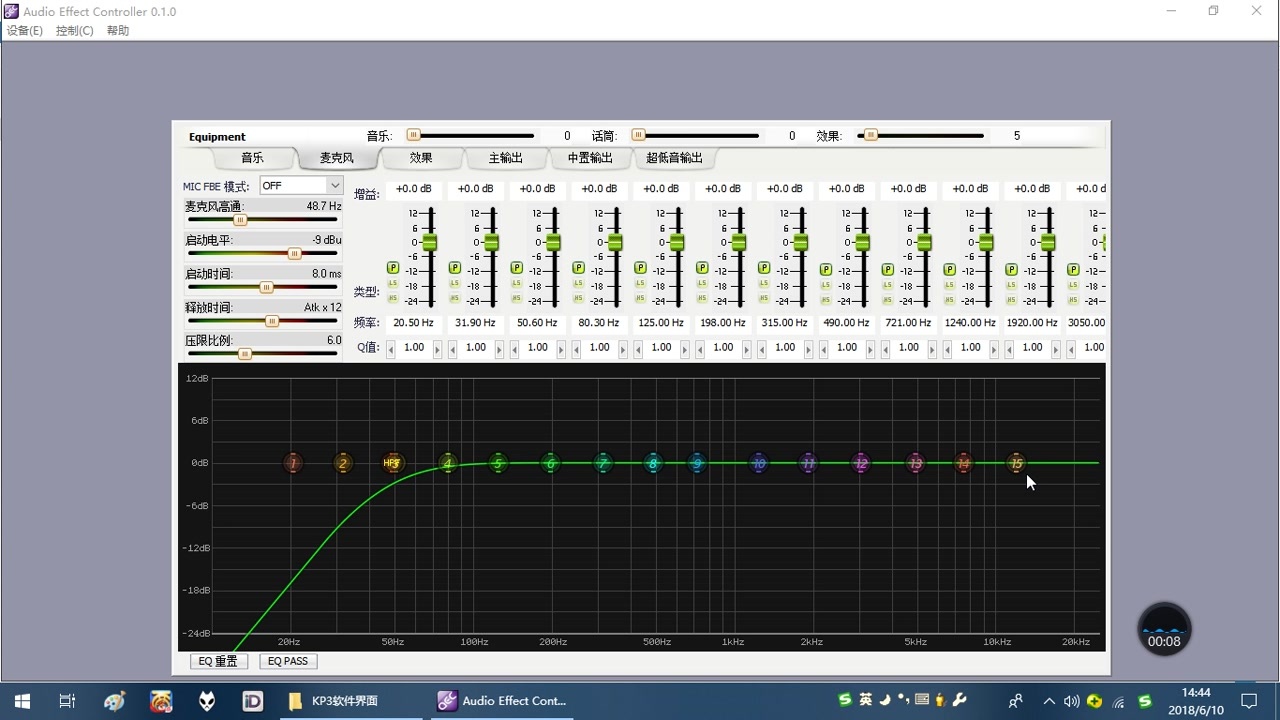Open the Action Center notifications icon
1280x720 pixels.
1249,701
